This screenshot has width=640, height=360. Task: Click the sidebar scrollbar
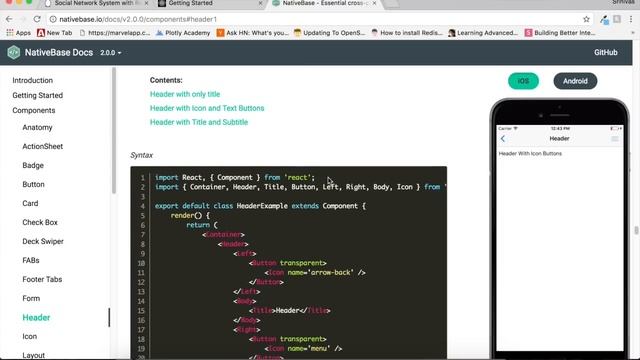[114, 131]
